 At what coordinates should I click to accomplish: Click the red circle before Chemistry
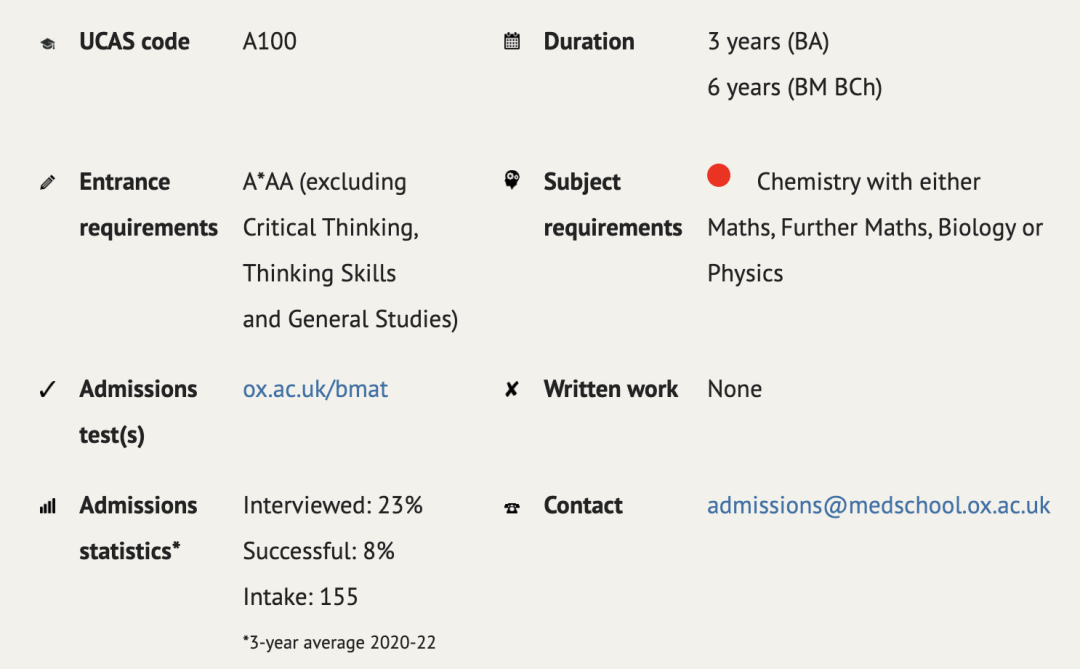pos(718,176)
